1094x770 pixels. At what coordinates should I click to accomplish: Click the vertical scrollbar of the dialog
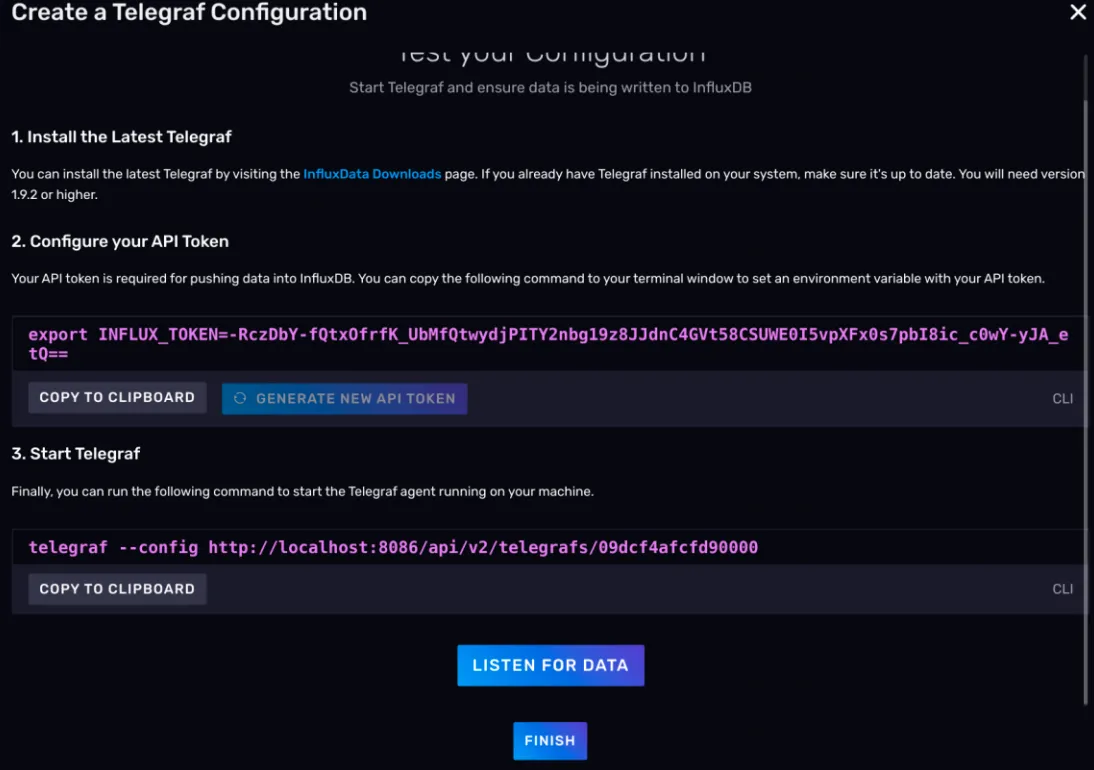point(1087,380)
